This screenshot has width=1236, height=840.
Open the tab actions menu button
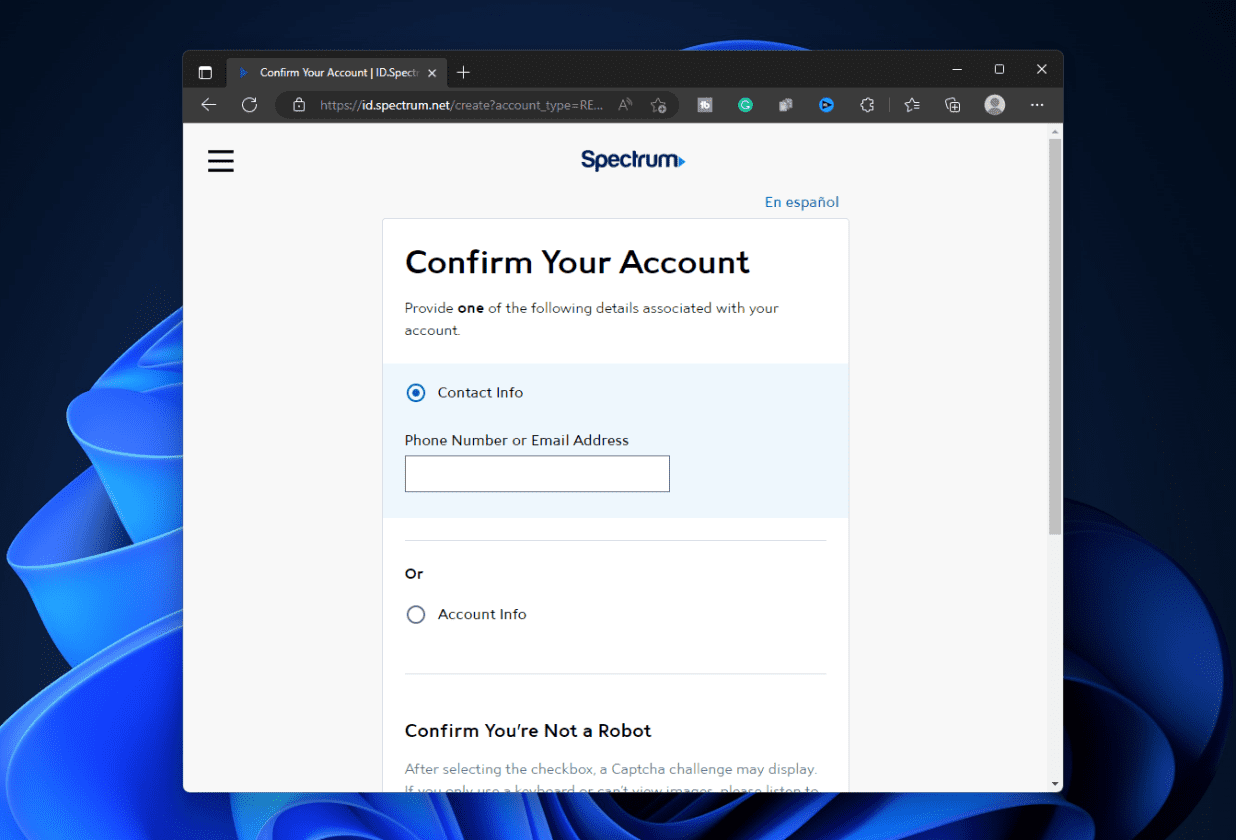[205, 73]
